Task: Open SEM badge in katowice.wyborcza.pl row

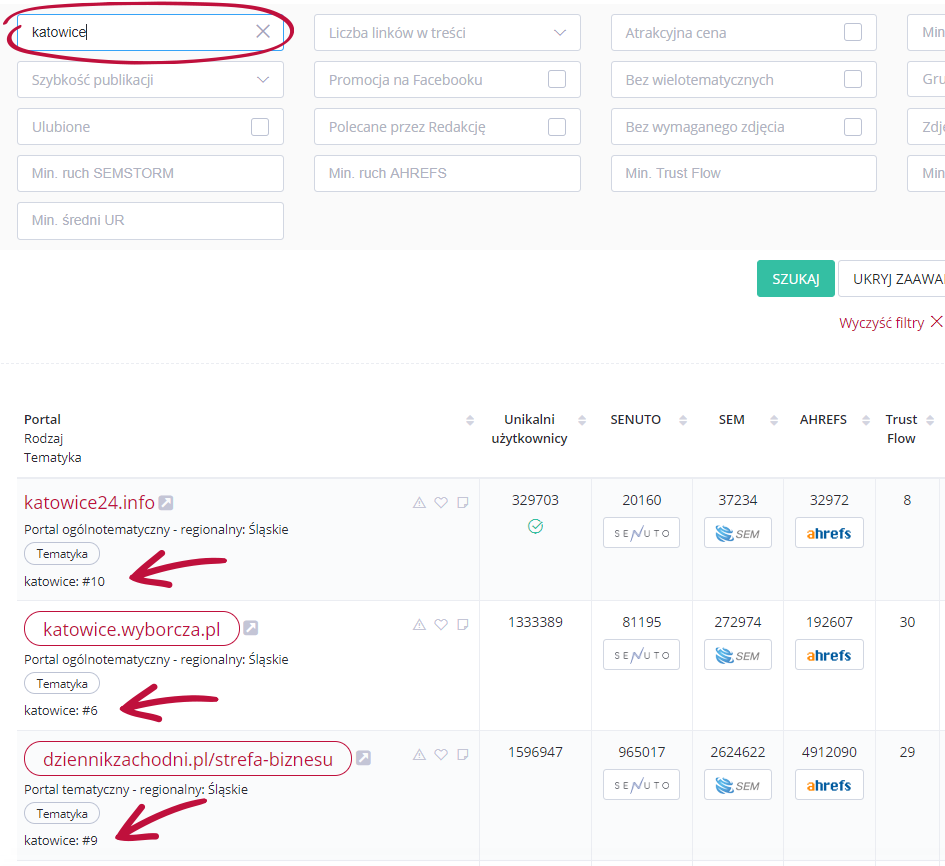Action: (x=738, y=654)
